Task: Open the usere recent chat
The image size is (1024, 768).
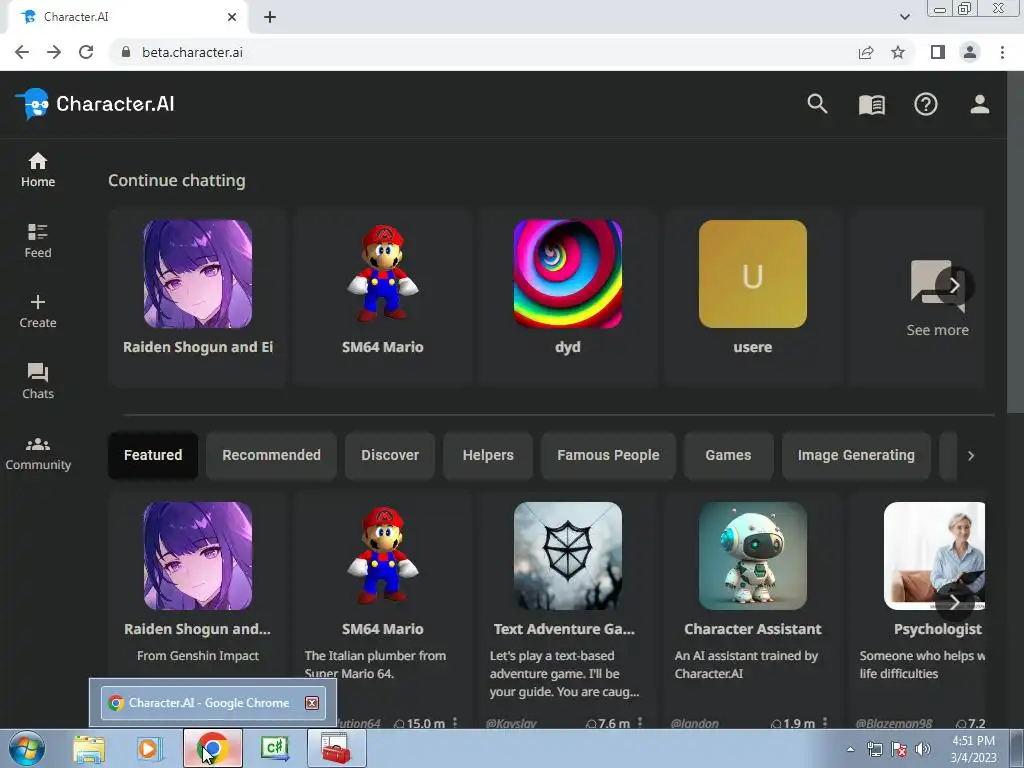Action: click(752, 298)
